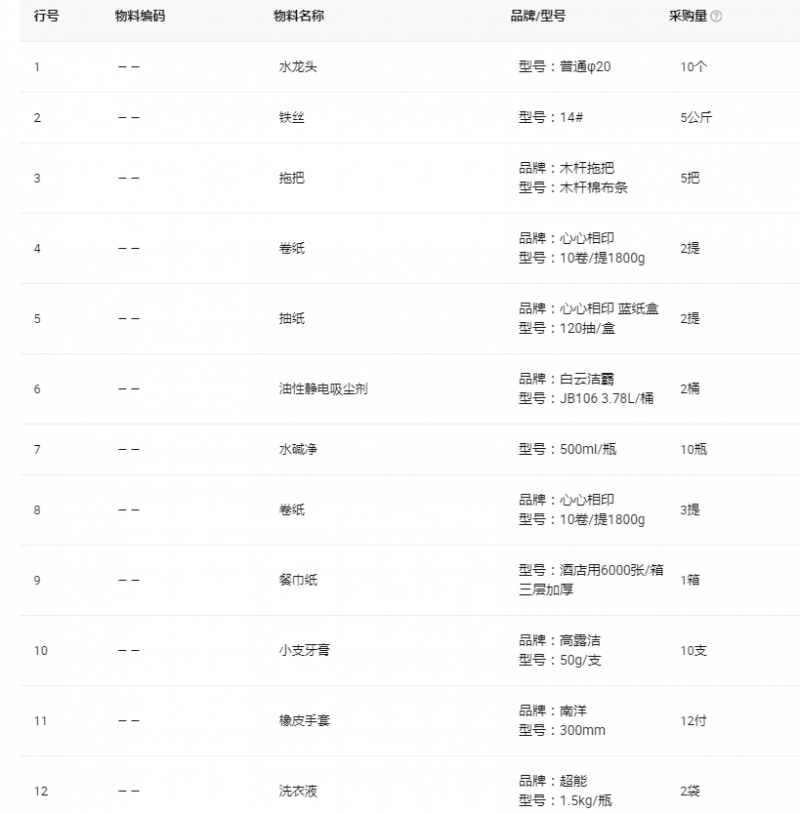800x813 pixels.
Task: Click the 白云洁霸 brand cell
Action: [x=566, y=379]
